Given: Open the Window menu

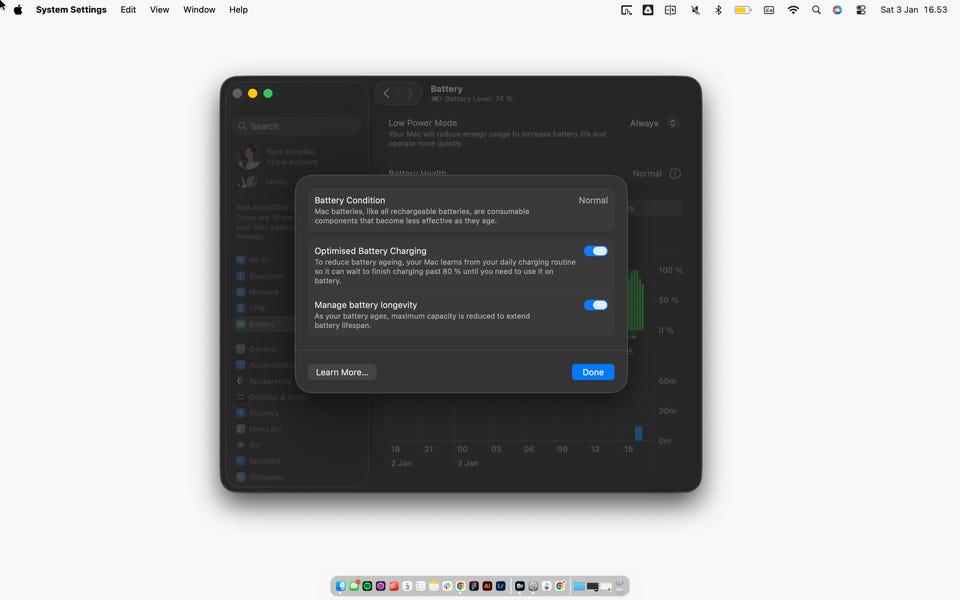Looking at the screenshot, I should [199, 10].
